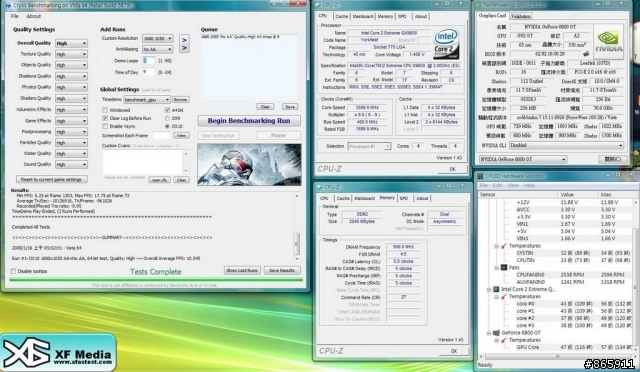Click the Show Last Runs button

(x=242, y=270)
